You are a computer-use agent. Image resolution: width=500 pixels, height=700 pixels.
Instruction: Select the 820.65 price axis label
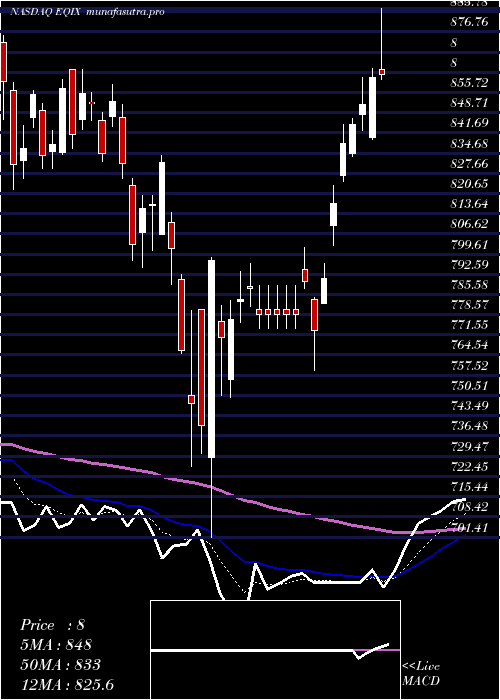click(469, 183)
